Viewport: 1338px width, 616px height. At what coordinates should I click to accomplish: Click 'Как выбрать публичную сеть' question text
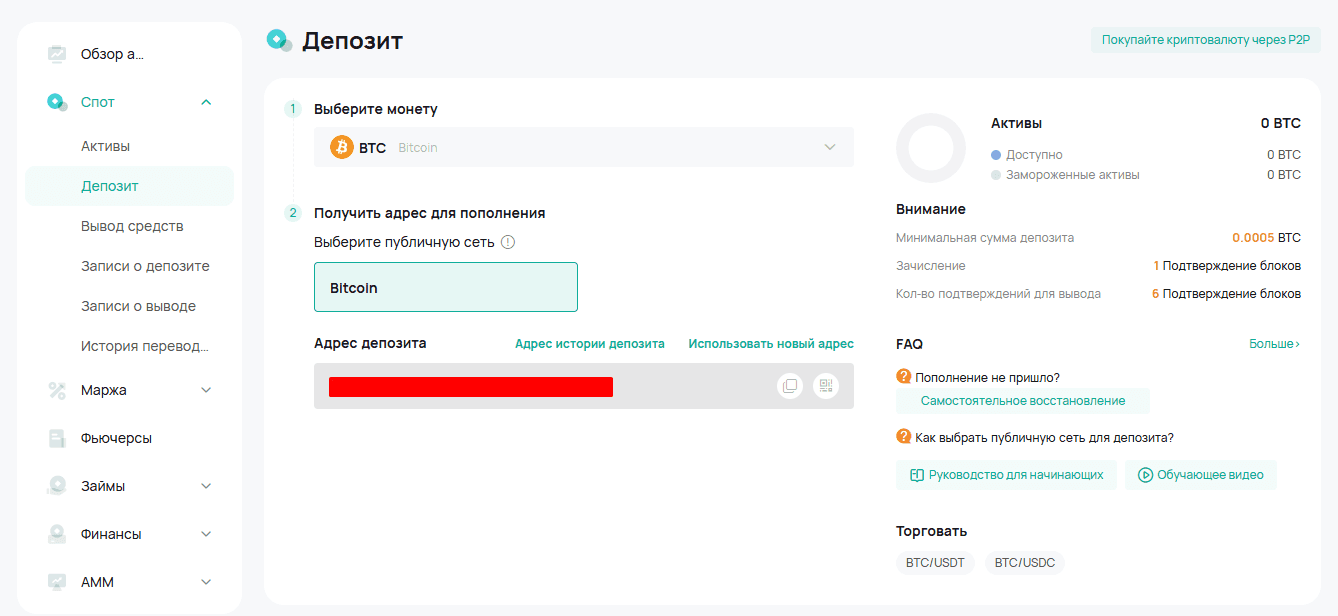(x=1044, y=437)
